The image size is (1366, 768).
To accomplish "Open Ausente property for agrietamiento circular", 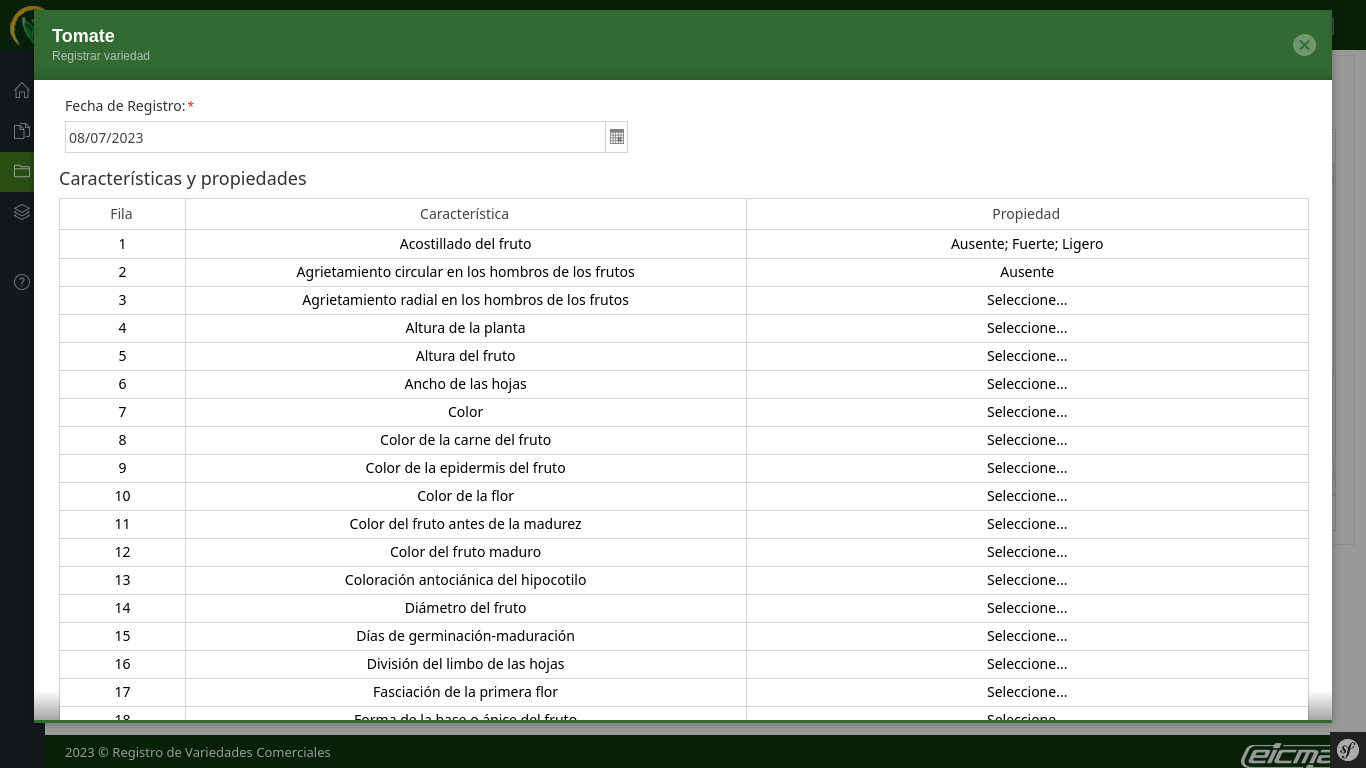I will tap(1026, 272).
